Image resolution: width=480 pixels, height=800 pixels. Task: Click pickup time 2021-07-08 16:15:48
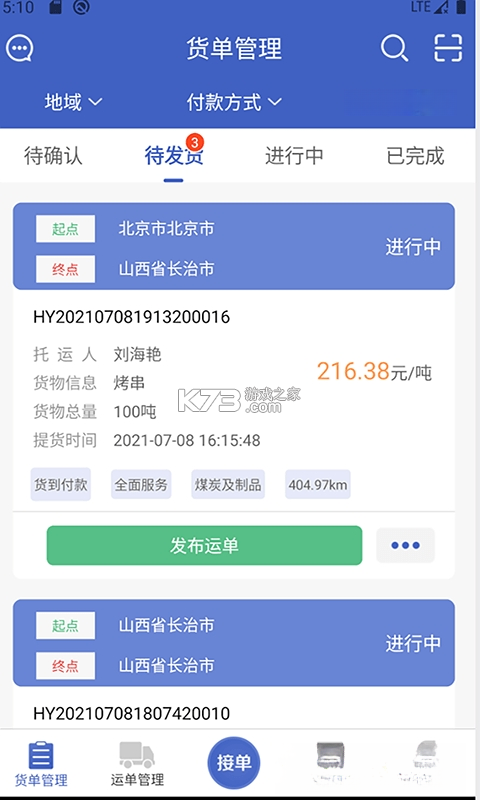(x=187, y=440)
